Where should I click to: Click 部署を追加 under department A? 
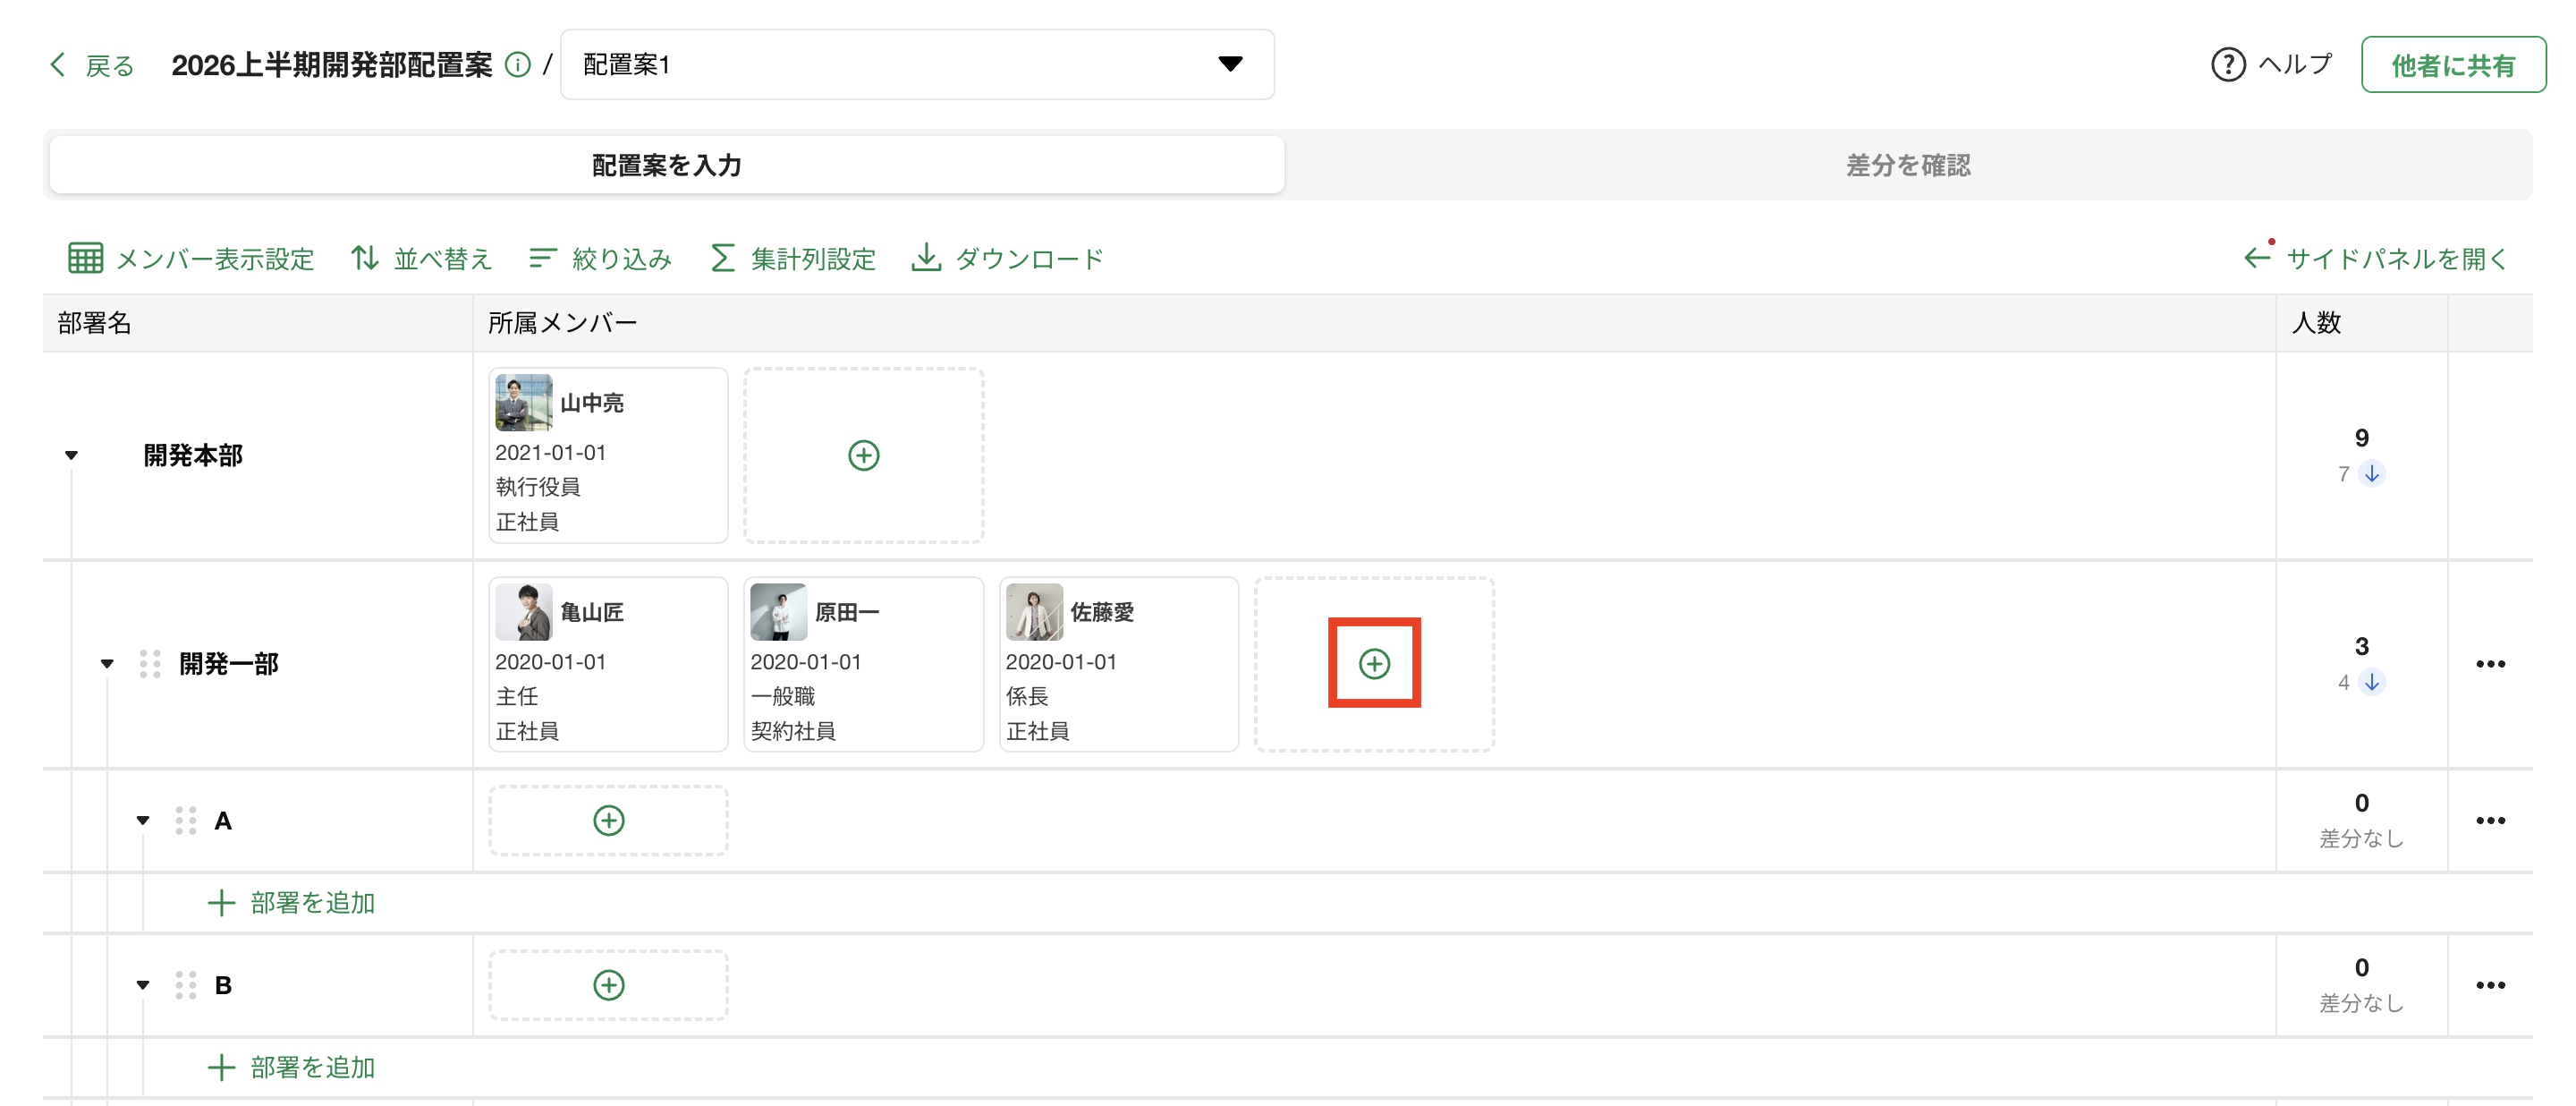click(291, 903)
